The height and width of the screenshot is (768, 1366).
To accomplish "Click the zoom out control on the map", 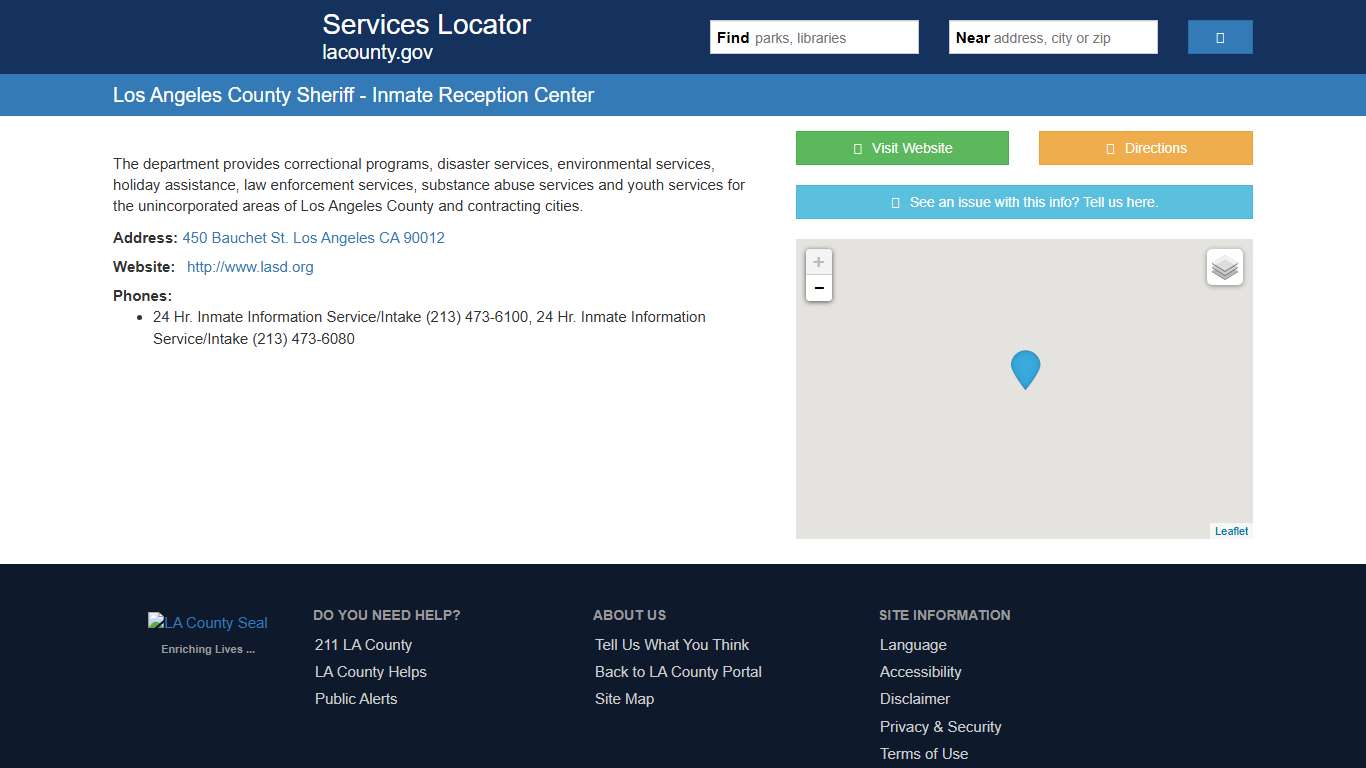I will pos(818,288).
